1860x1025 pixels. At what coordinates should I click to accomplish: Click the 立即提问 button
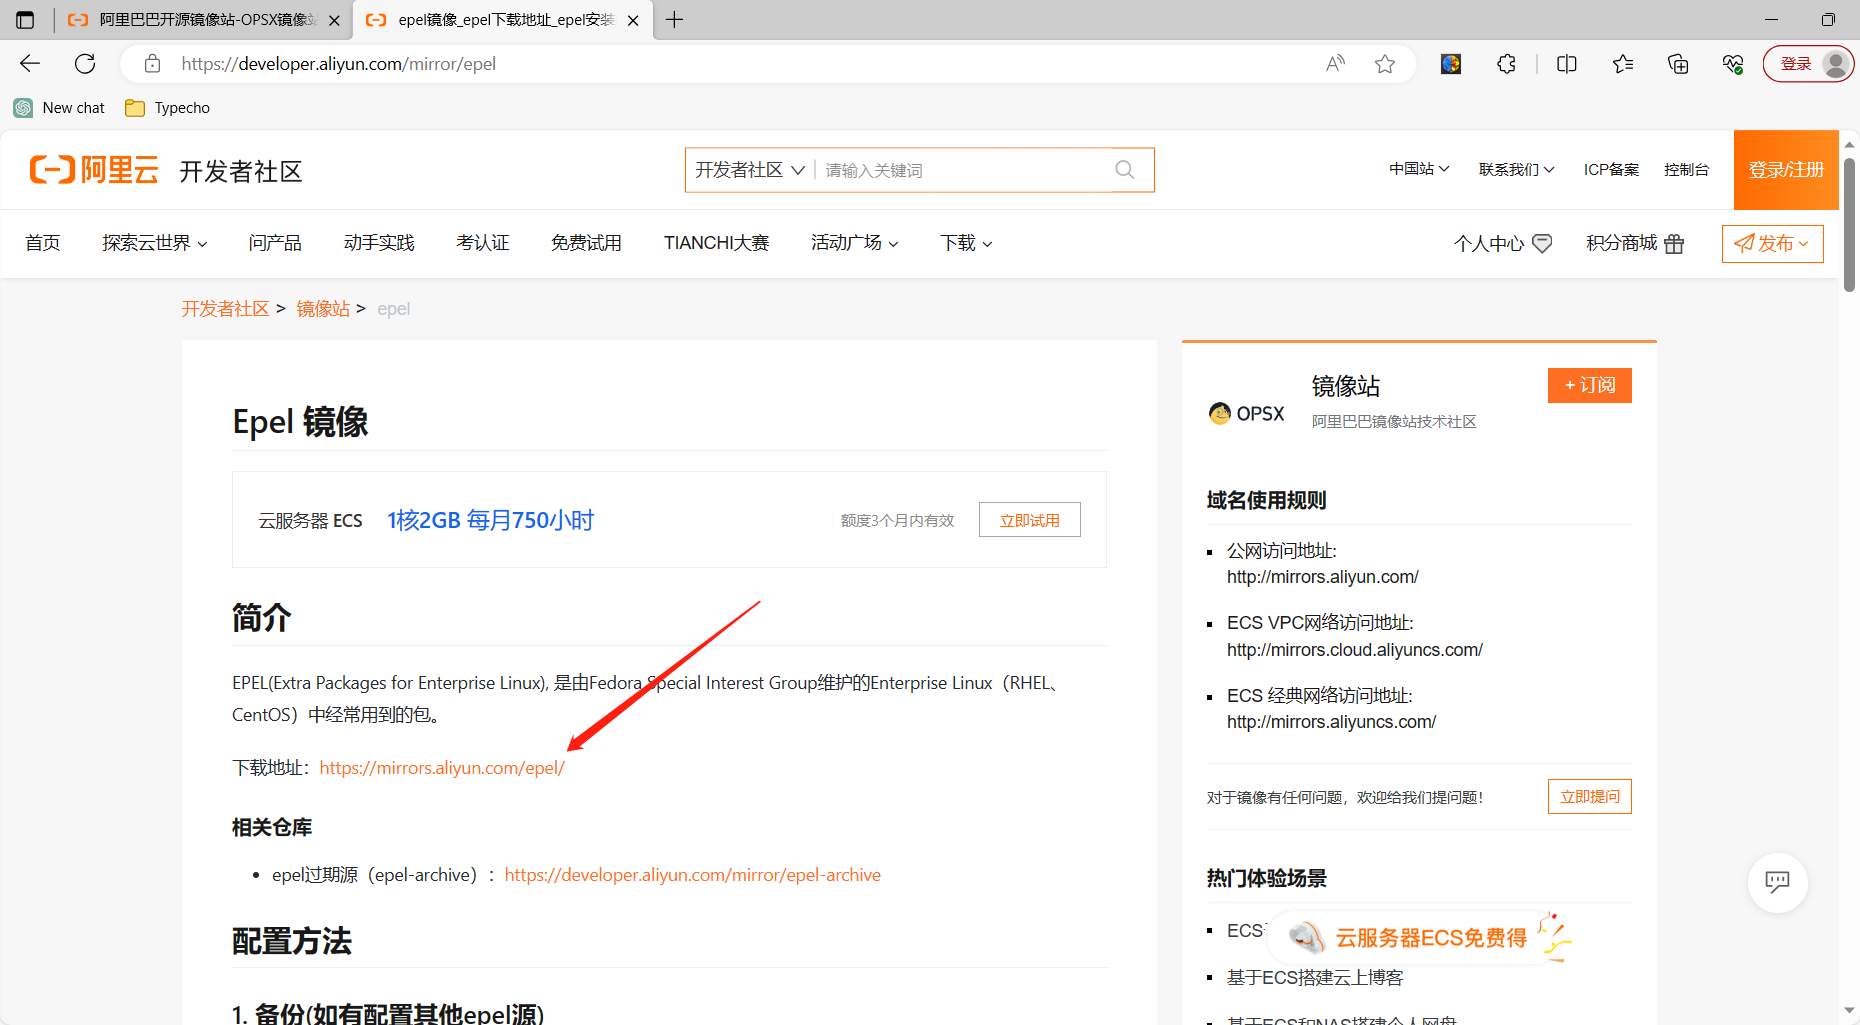pos(1590,797)
